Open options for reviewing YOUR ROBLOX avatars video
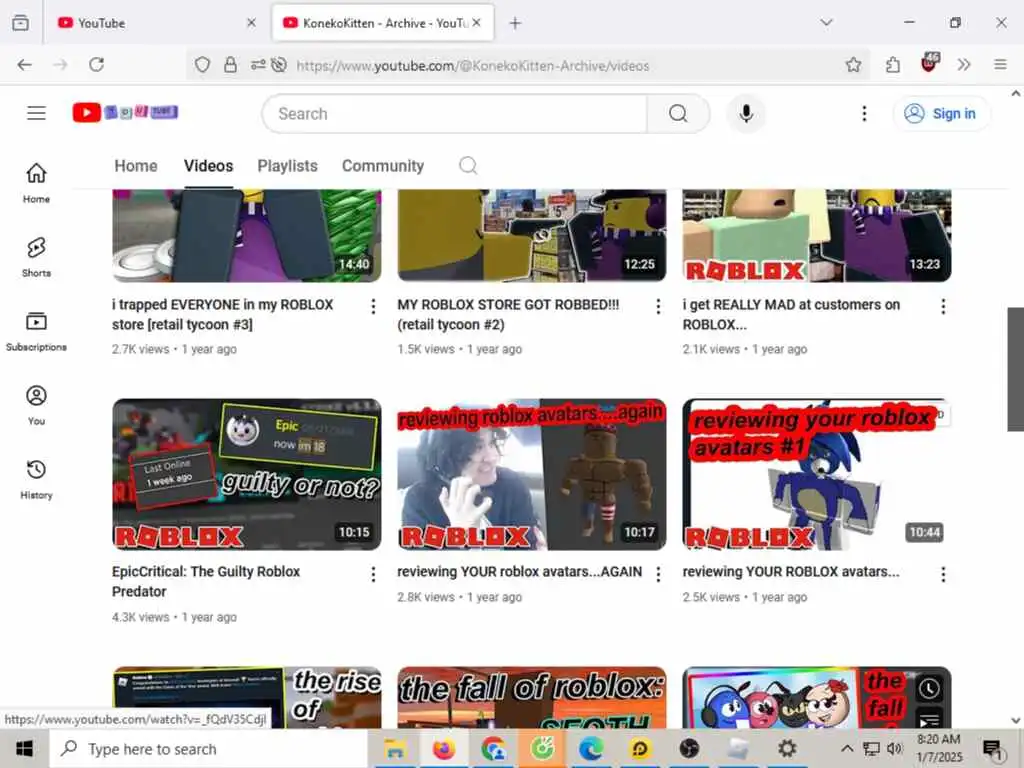 [943, 574]
